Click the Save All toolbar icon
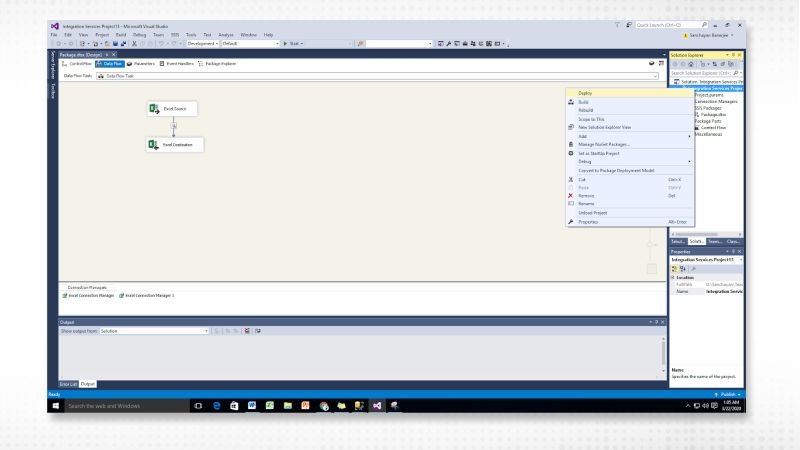This screenshot has height=450, width=800. coord(123,44)
